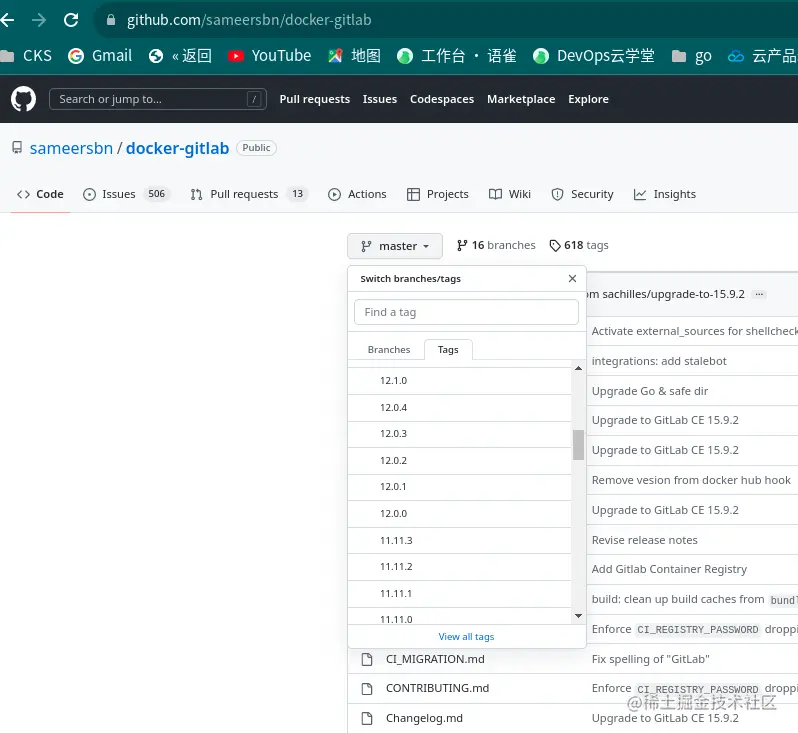Open the 工作台 · 语雀 bookmark

[457, 55]
